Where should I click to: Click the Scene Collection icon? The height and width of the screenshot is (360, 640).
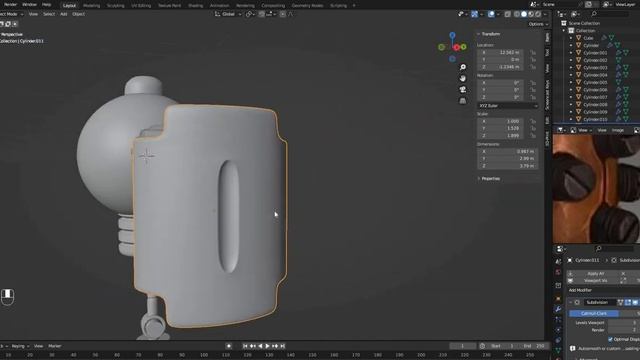tap(564, 23)
